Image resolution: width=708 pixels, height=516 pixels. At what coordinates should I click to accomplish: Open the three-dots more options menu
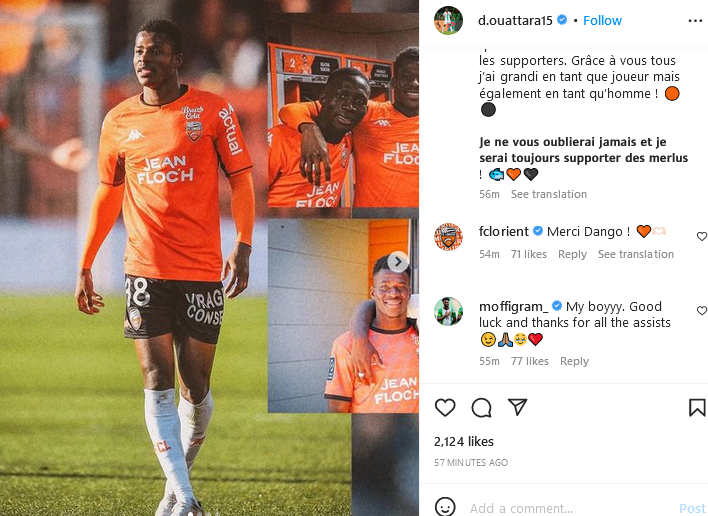pyautogui.click(x=695, y=21)
